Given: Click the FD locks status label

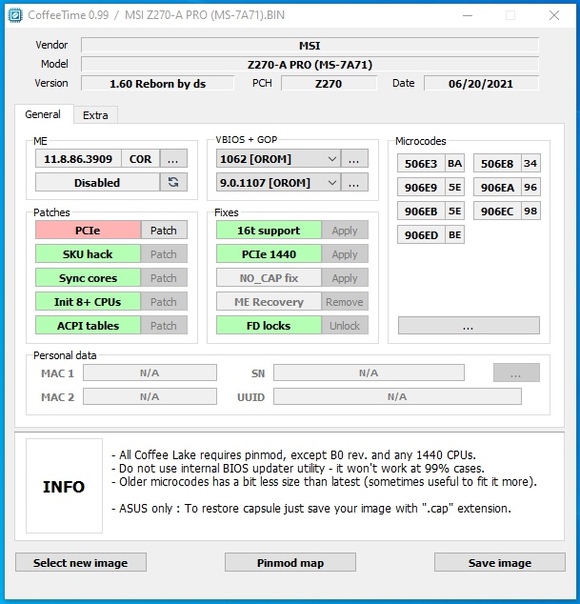Looking at the screenshot, I should coord(268,326).
